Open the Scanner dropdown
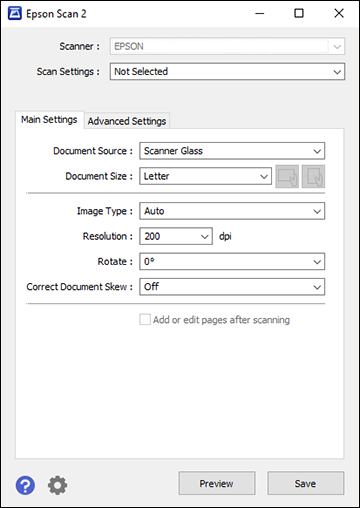This screenshot has width=360, height=508. tap(227, 46)
